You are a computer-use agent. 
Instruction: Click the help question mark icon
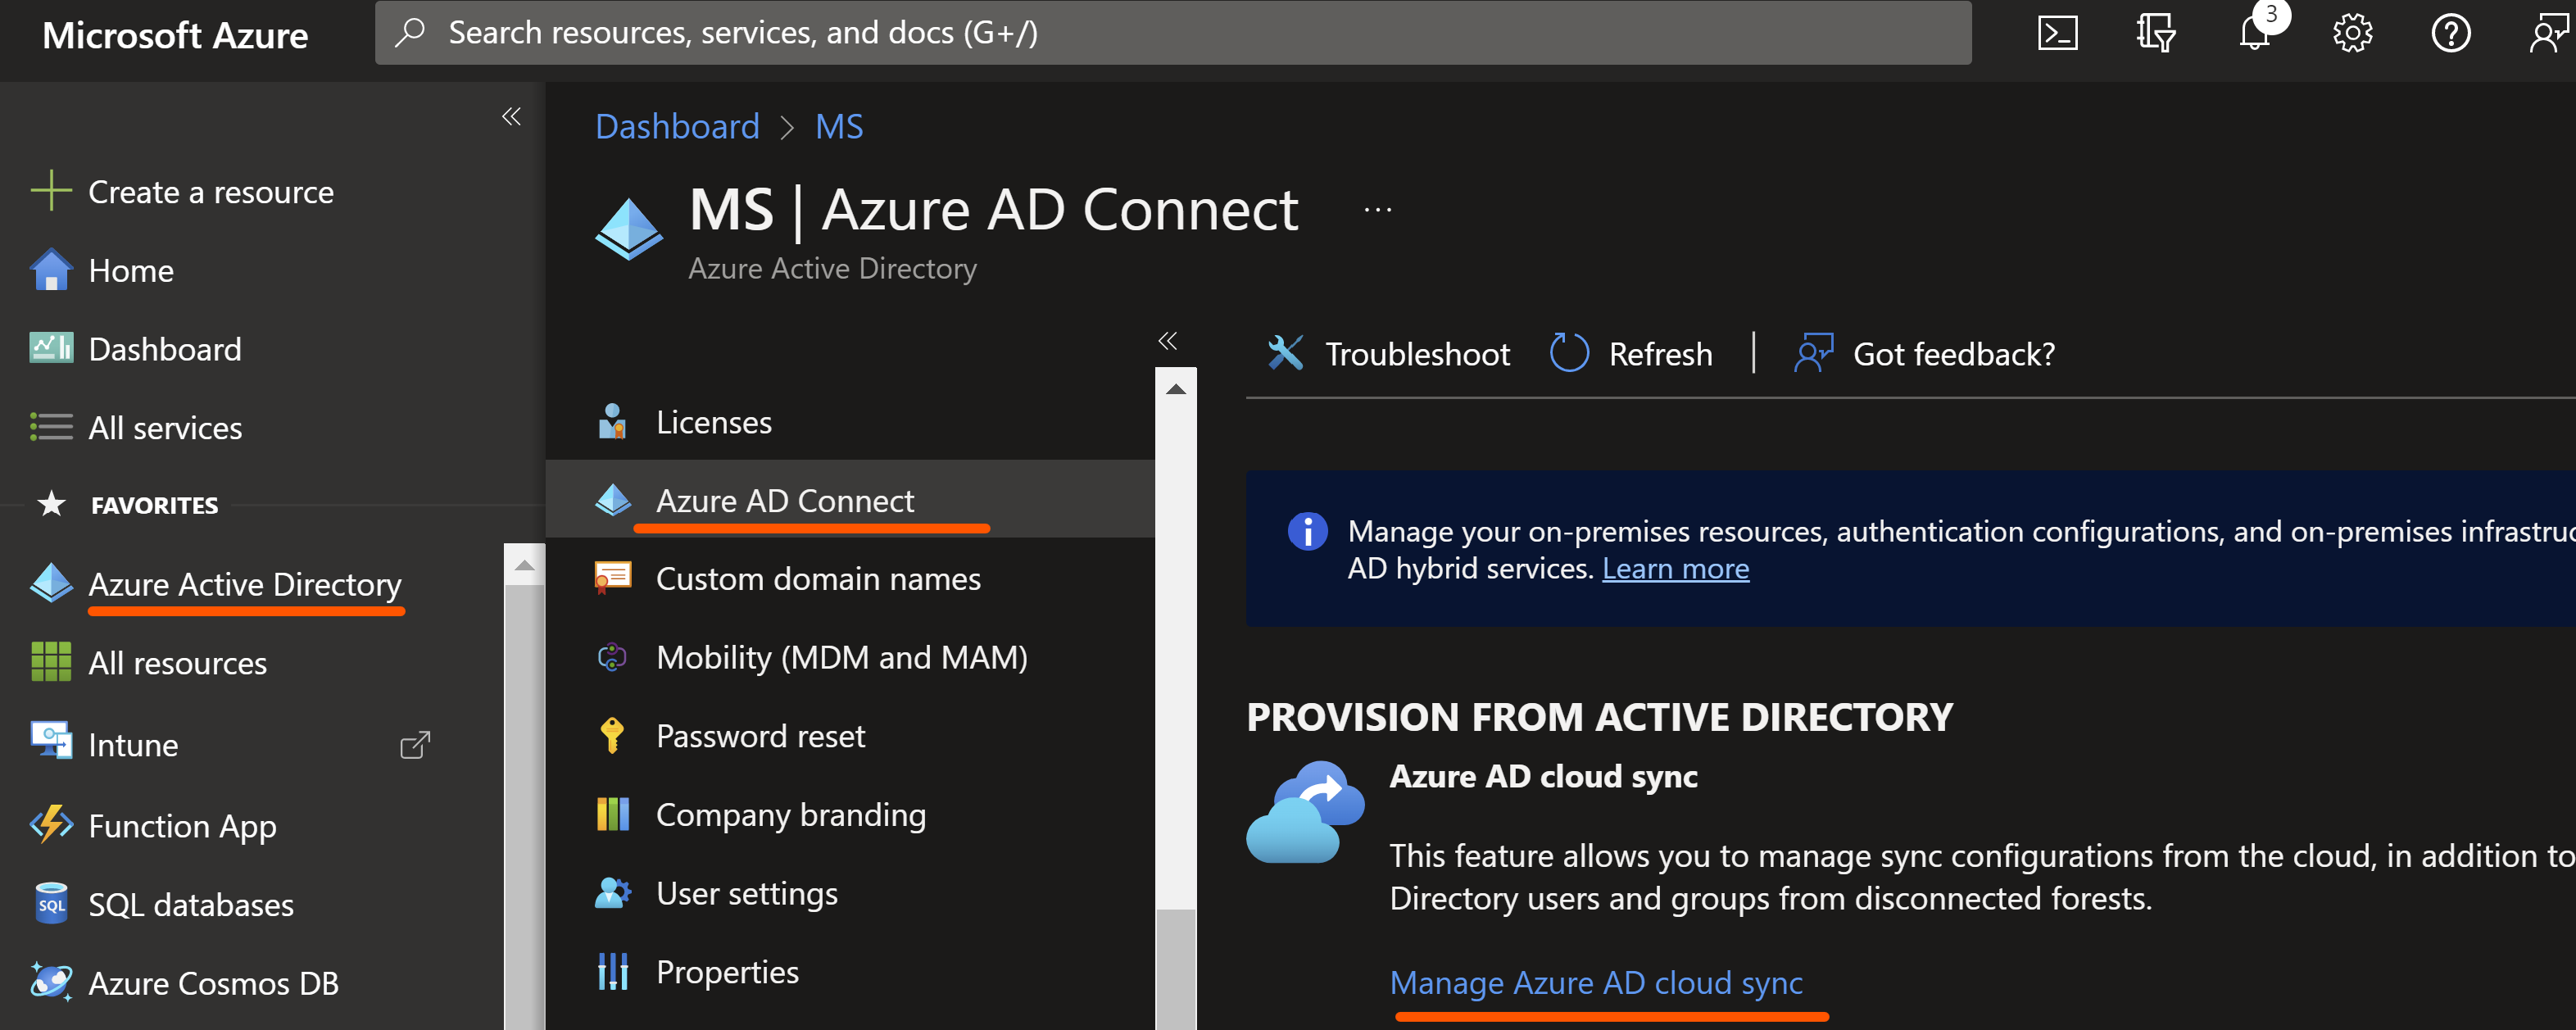point(2450,33)
